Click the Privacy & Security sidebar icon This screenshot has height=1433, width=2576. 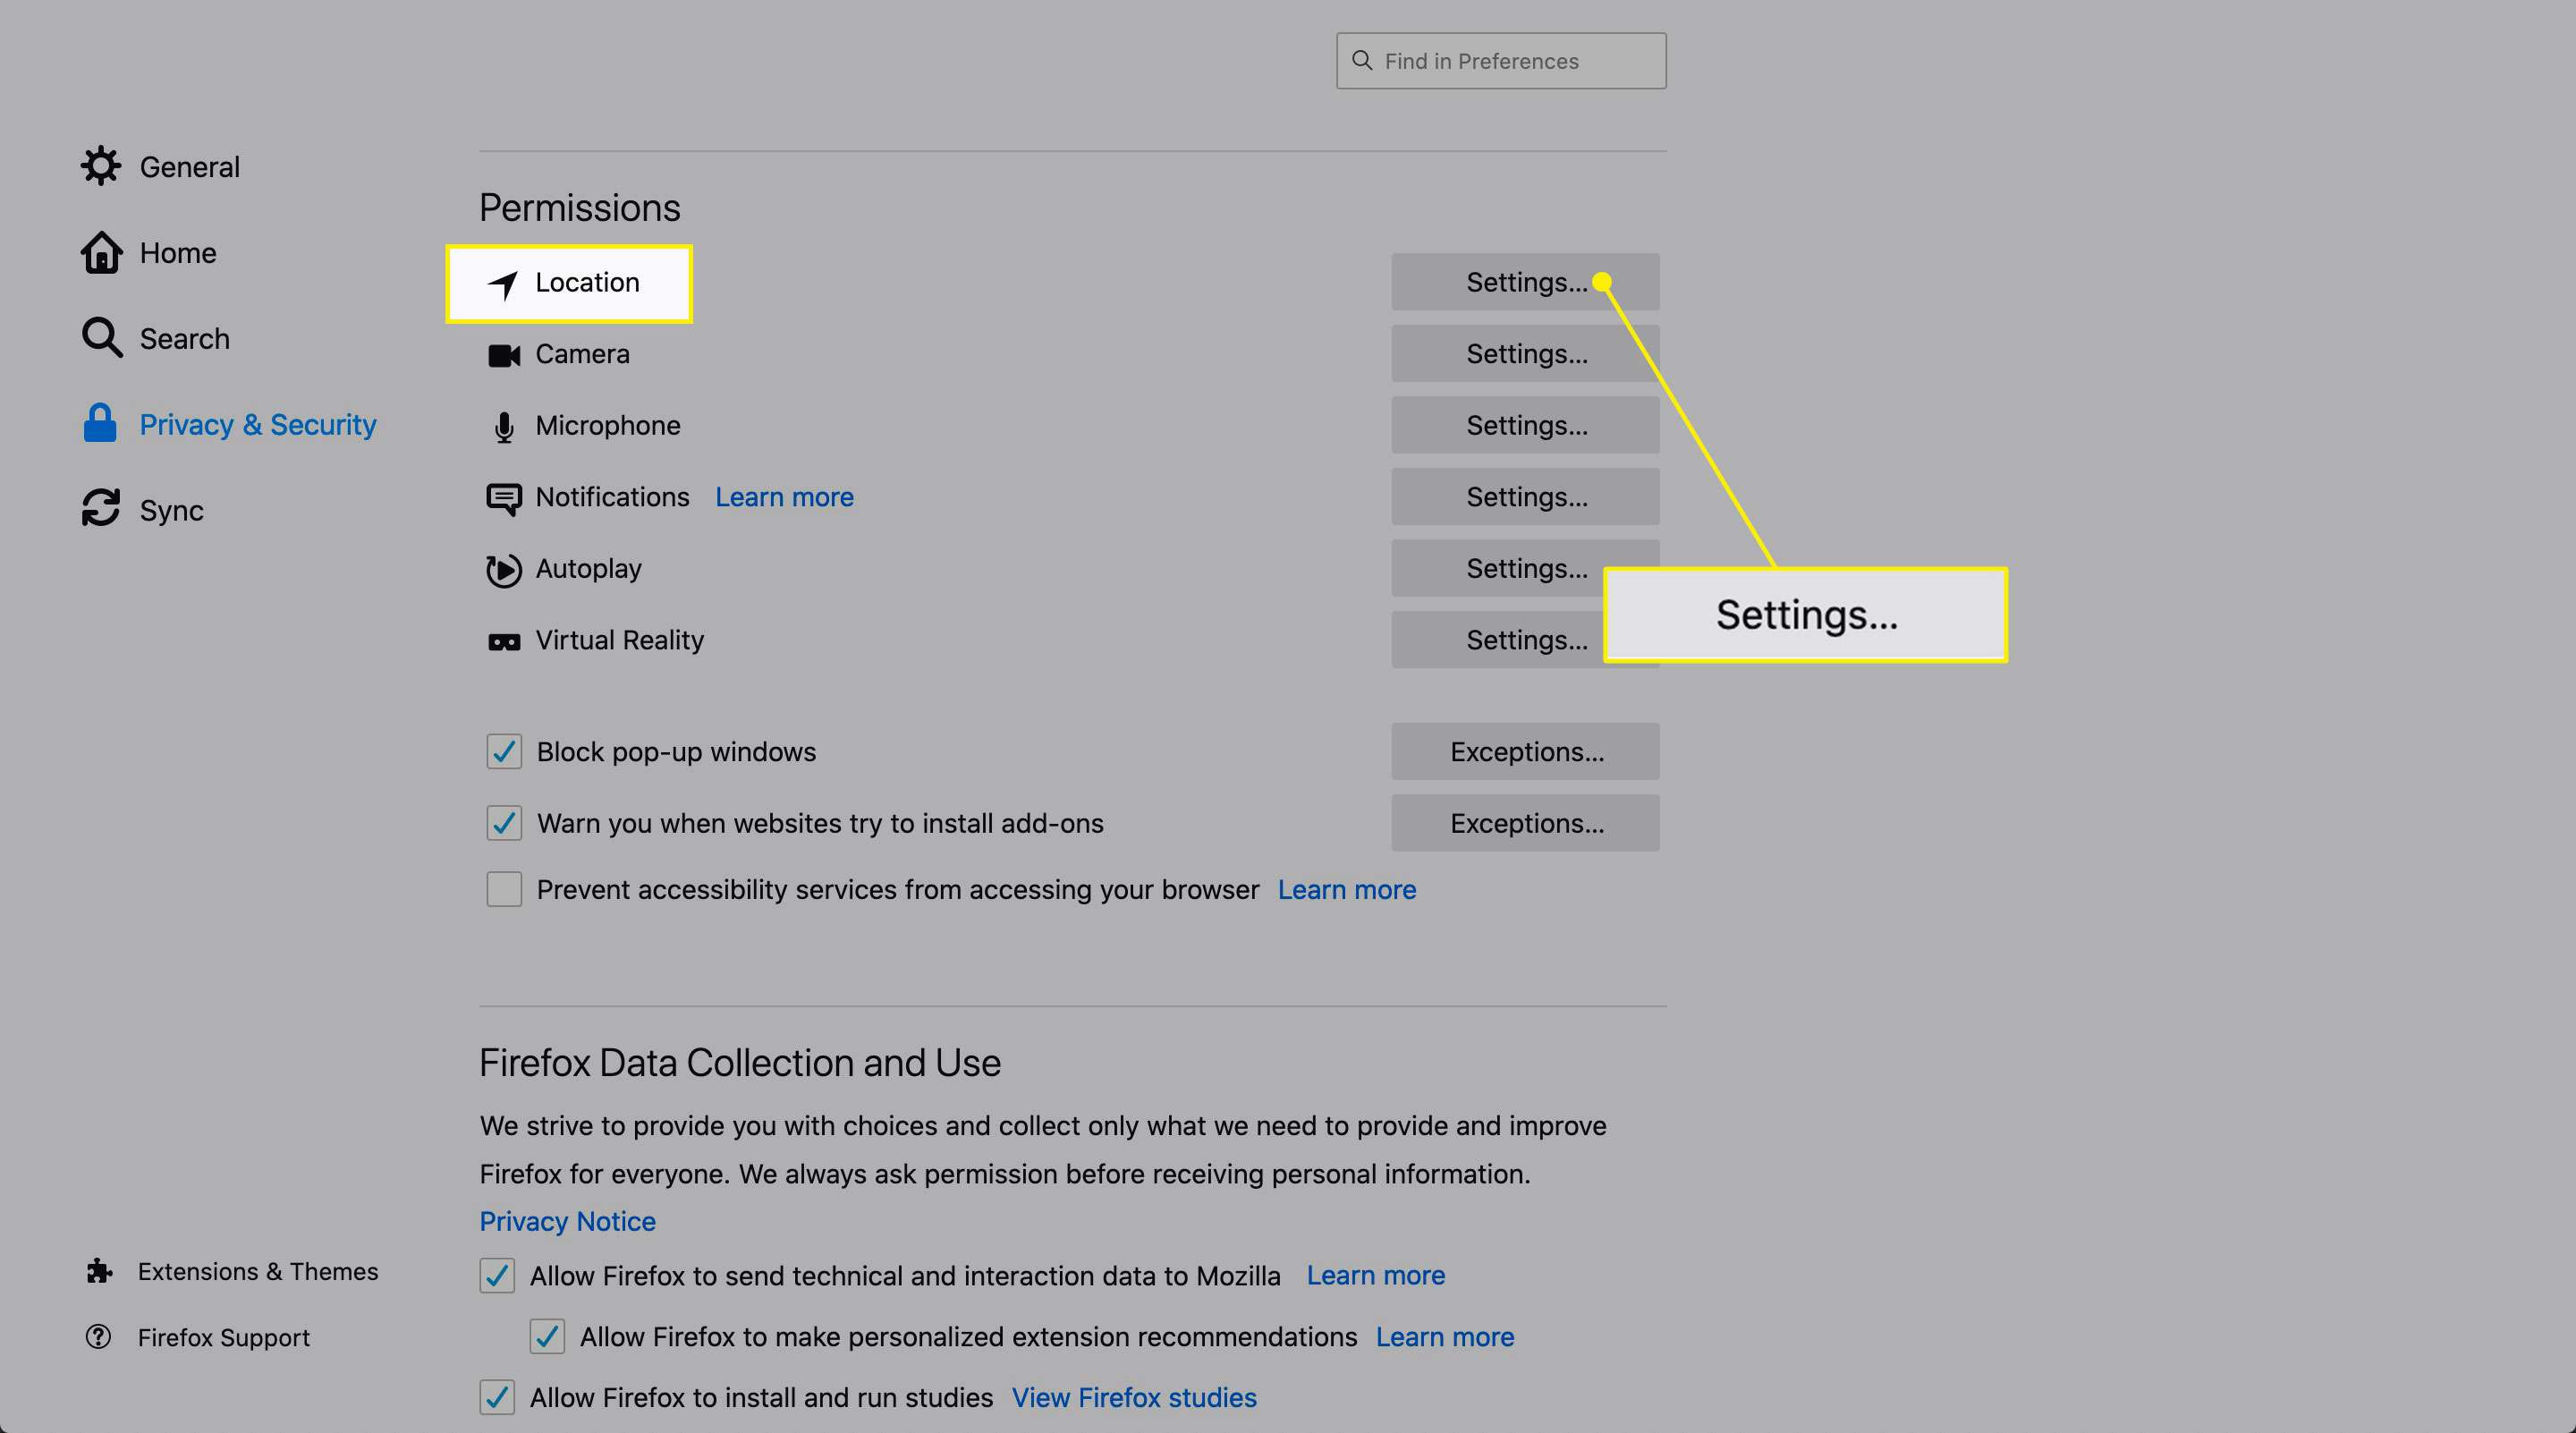point(98,423)
